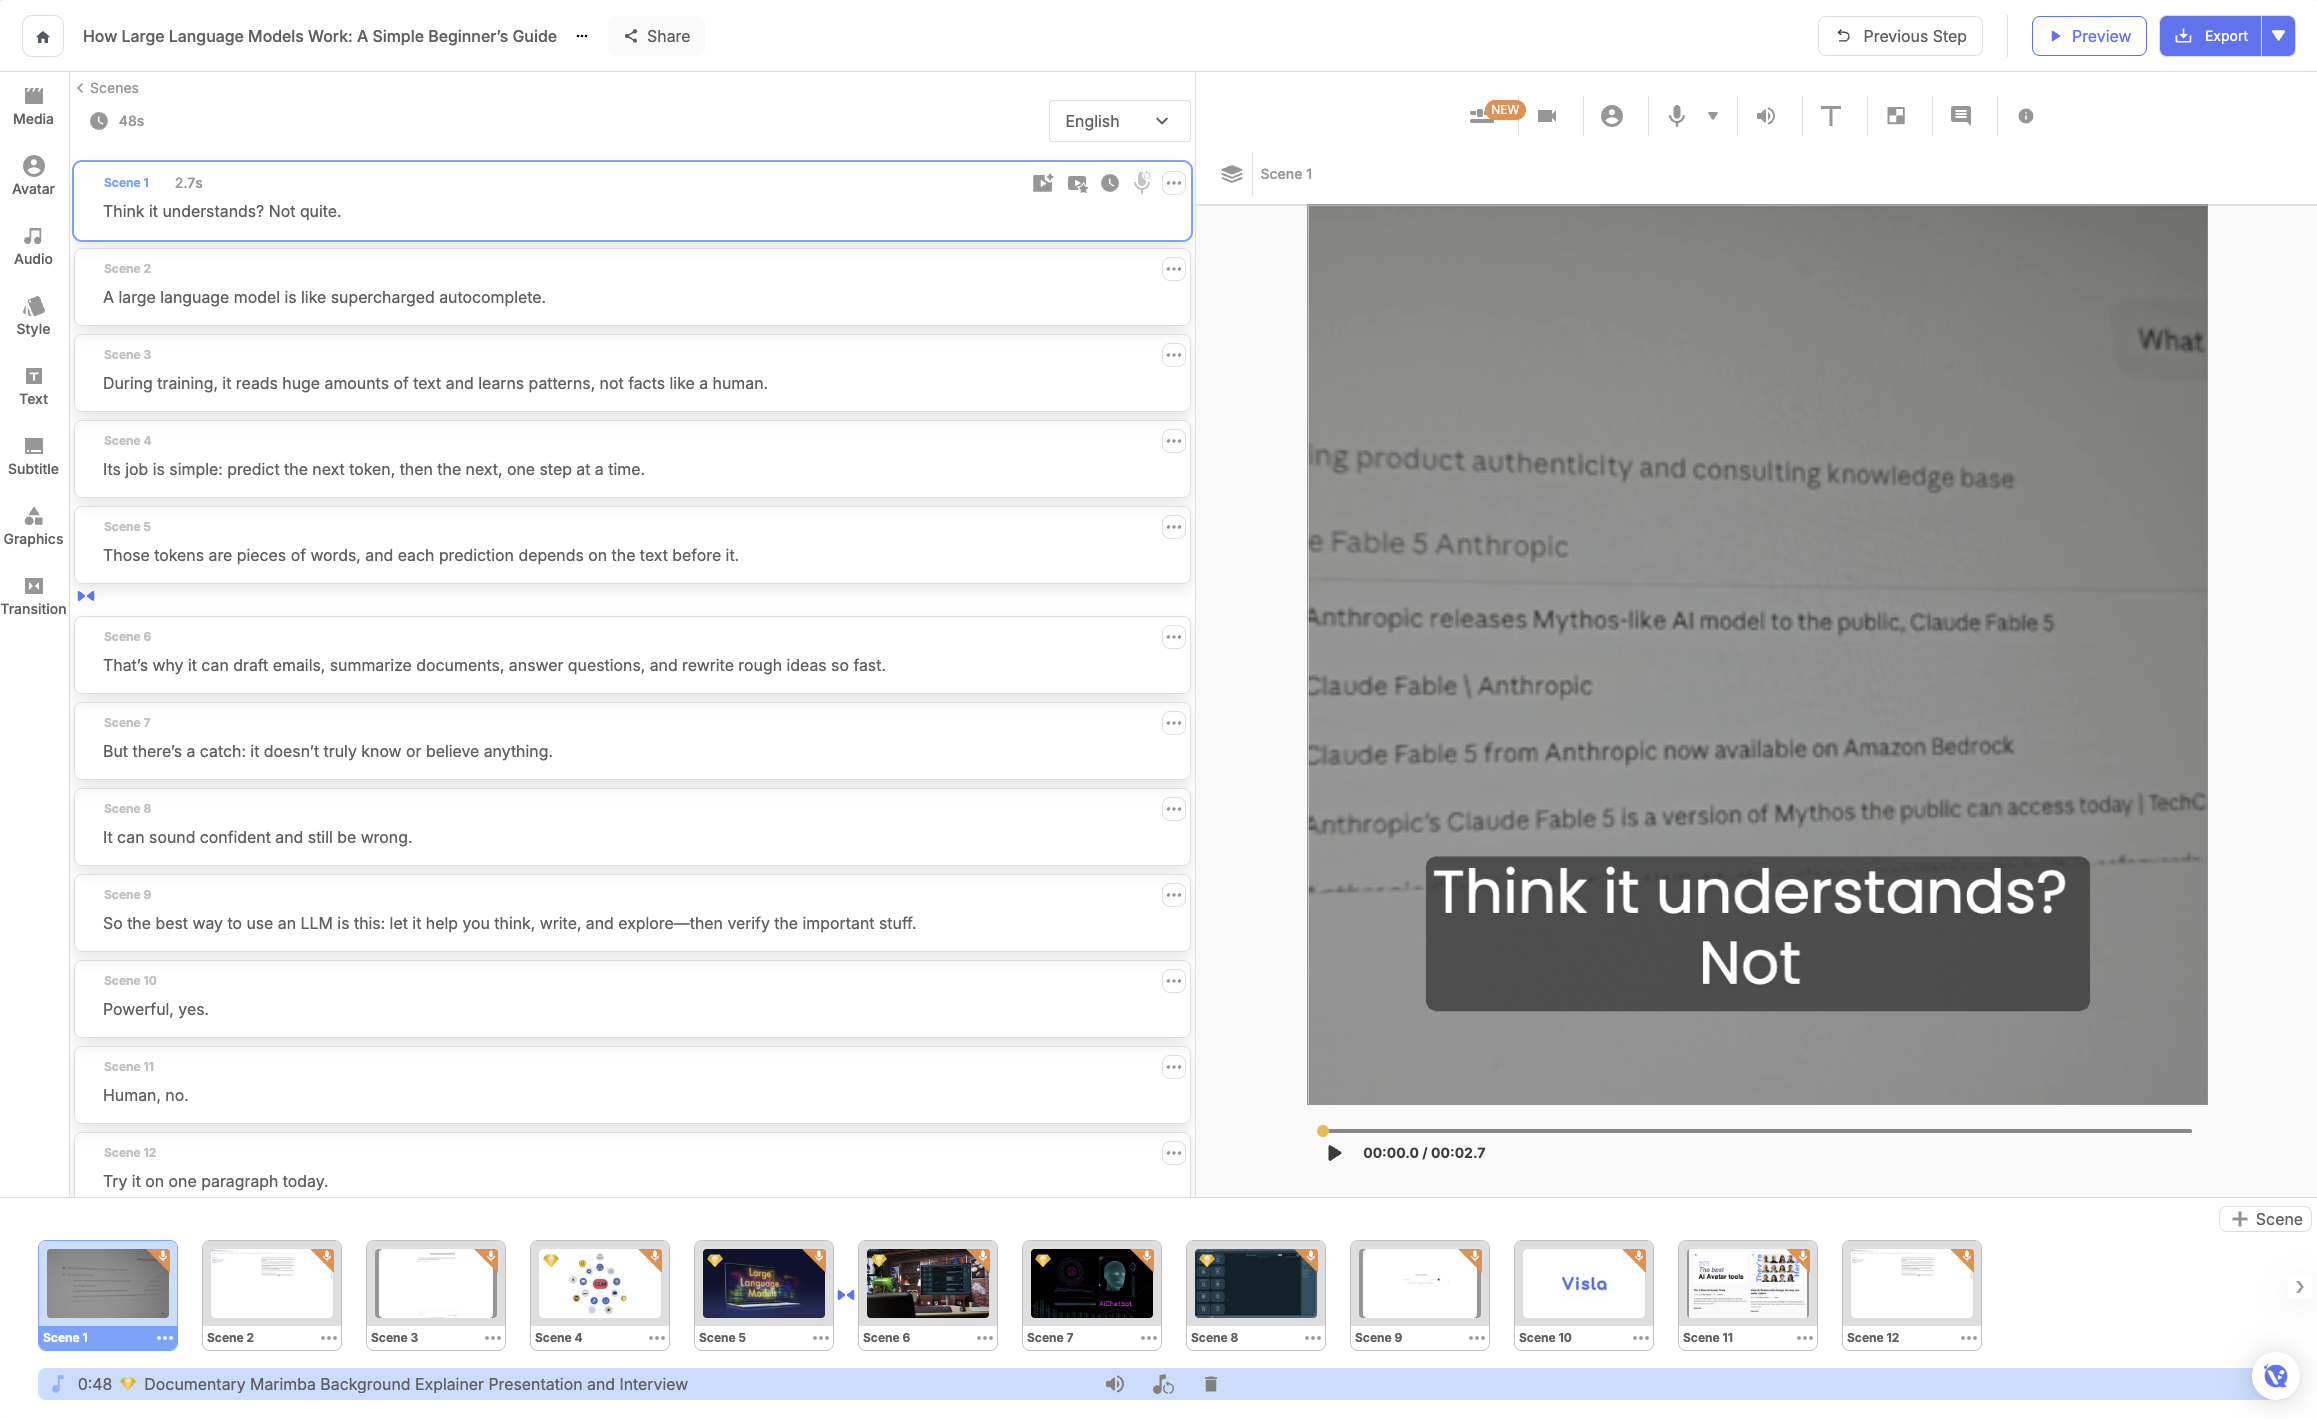Open the Media panel in sidebar
This screenshot has width=2317, height=1419.
[33, 106]
